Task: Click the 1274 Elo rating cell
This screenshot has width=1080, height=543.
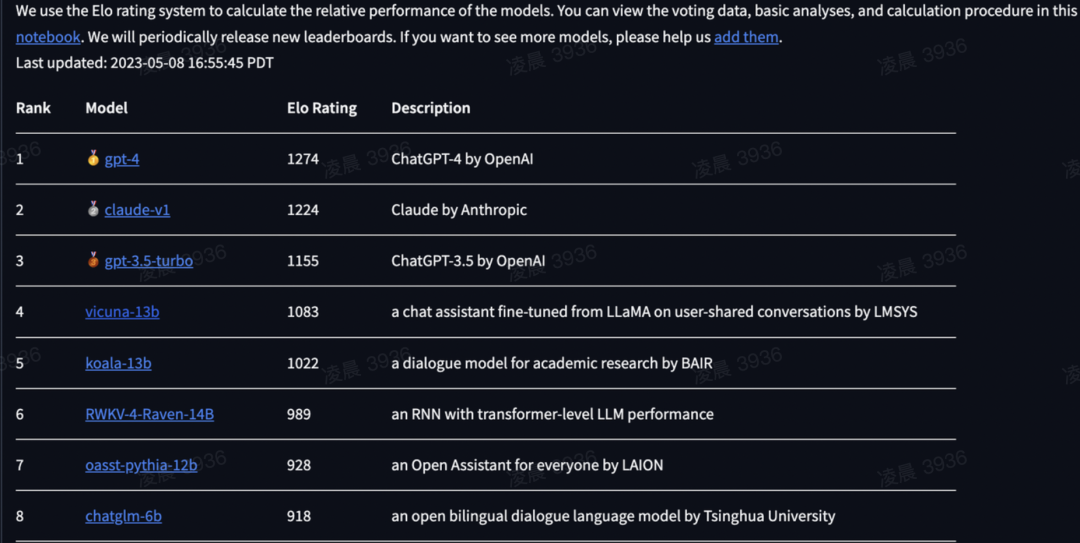Action: (303, 159)
